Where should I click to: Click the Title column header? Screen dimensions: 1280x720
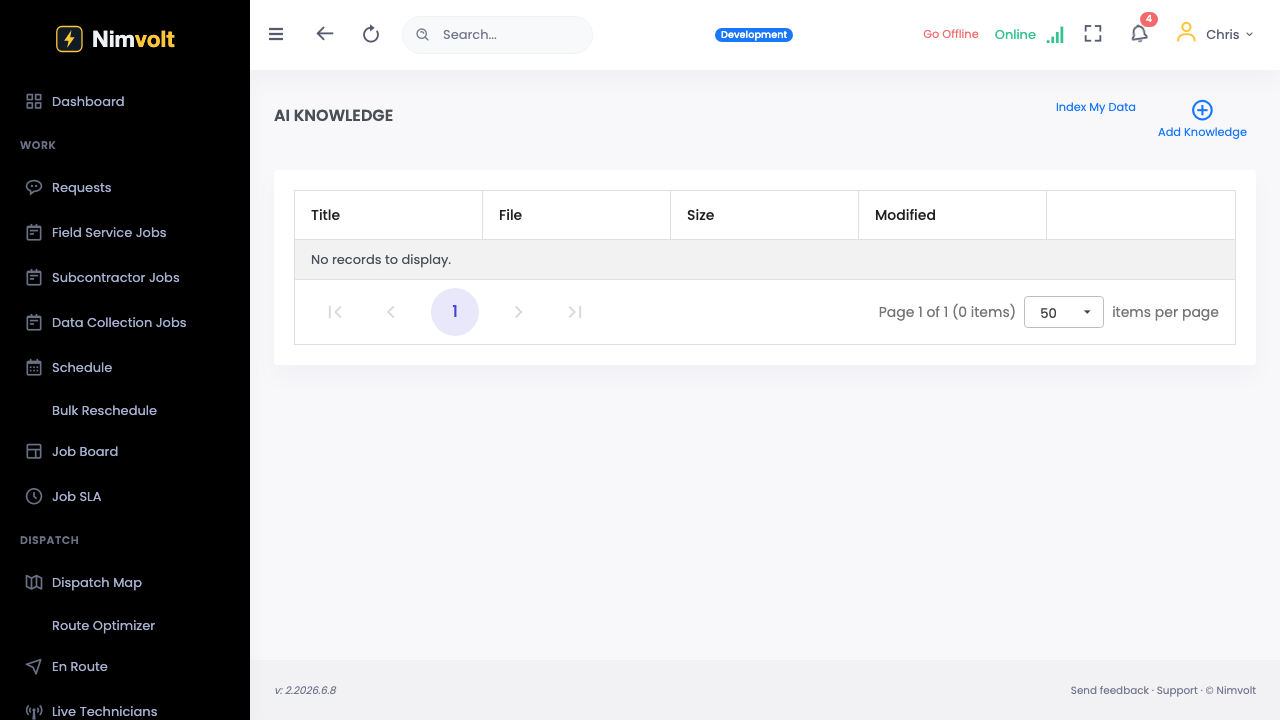tap(388, 215)
